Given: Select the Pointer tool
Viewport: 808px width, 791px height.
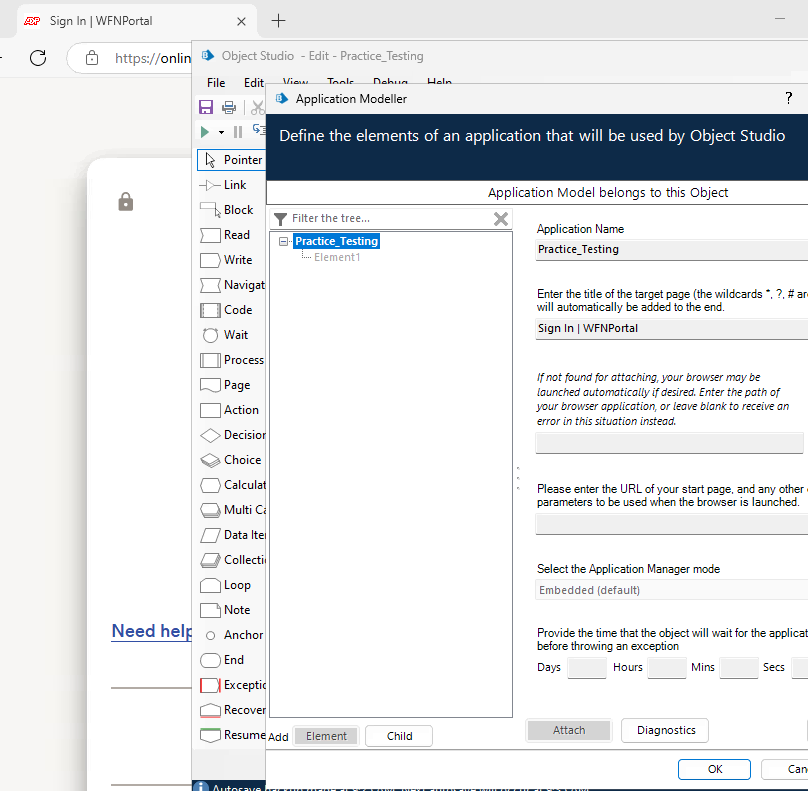Looking at the screenshot, I should pyautogui.click(x=231, y=160).
